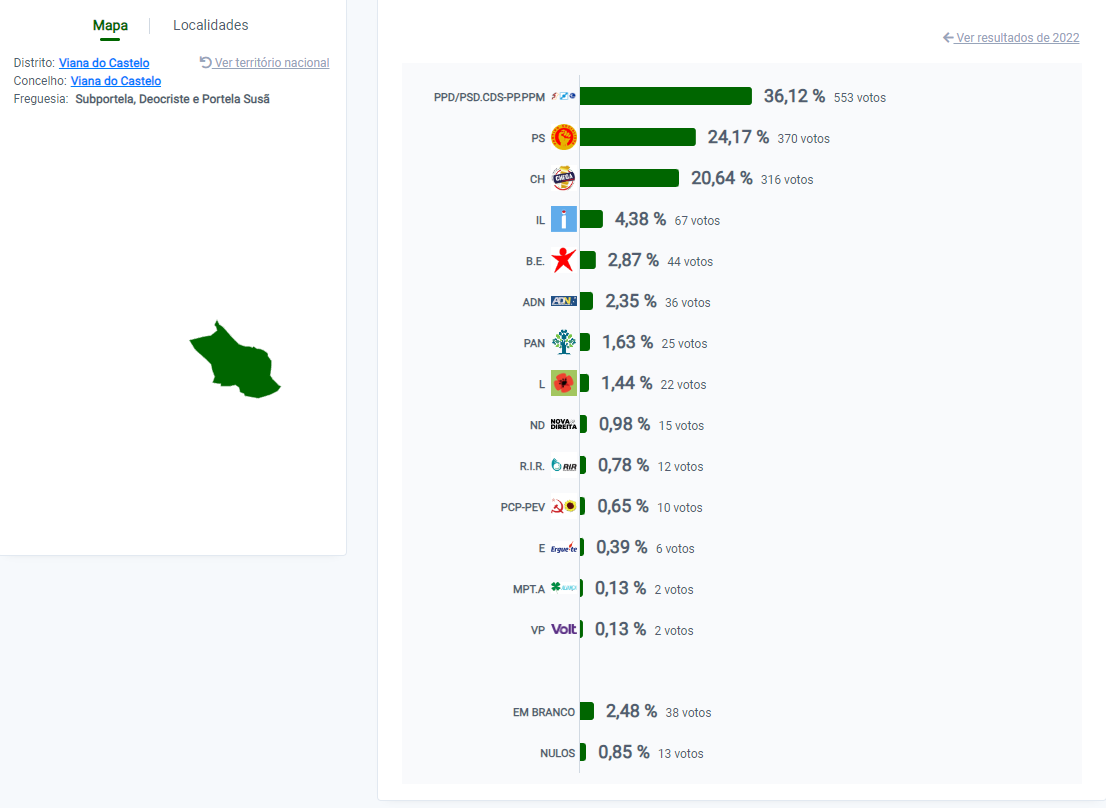Viewport: 1106px width, 808px height.
Task: Open Viana do Castelo concelho link
Action: [x=116, y=81]
